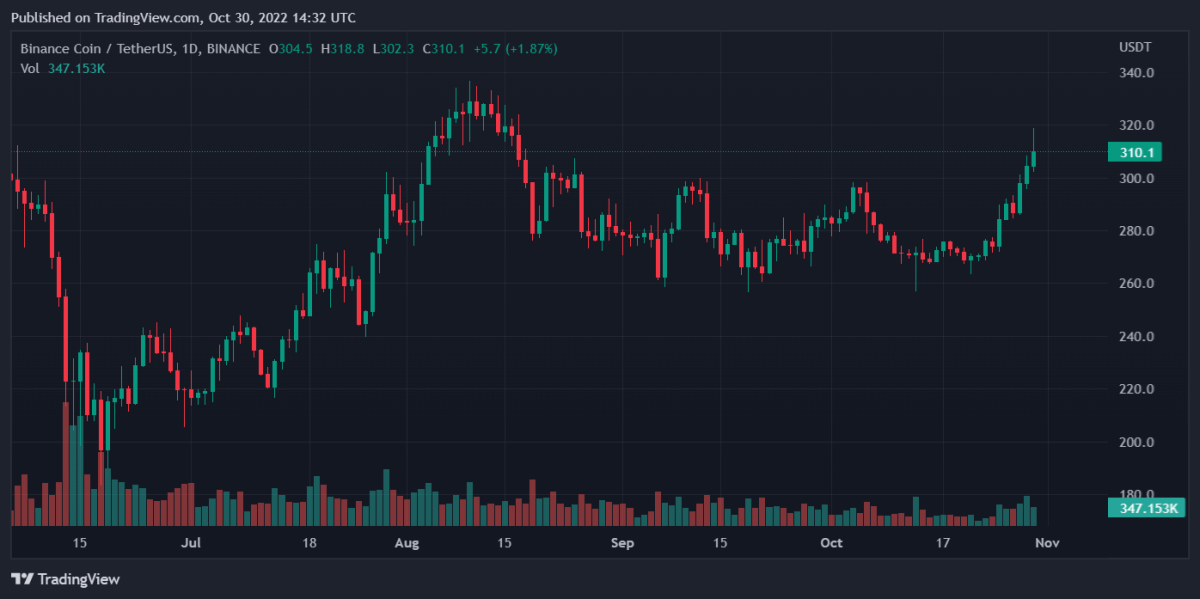The height and width of the screenshot is (599, 1200).
Task: Click the 280.0 price axis label
Action: coord(1139,231)
